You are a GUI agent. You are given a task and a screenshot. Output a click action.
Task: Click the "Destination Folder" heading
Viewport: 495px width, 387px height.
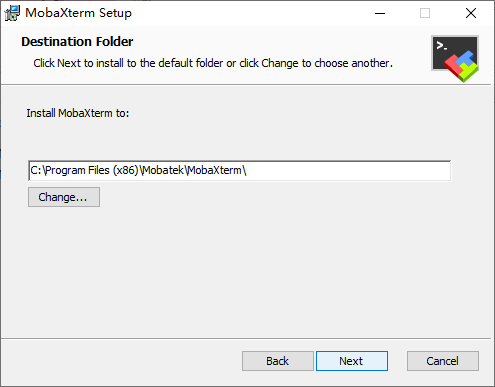(x=77, y=42)
